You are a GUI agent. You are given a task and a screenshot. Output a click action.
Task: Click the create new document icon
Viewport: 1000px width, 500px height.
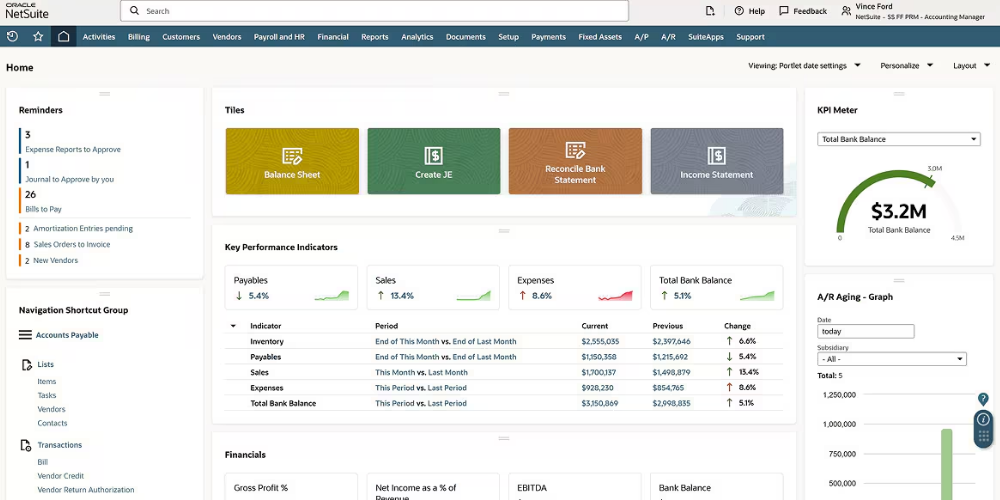coord(710,11)
